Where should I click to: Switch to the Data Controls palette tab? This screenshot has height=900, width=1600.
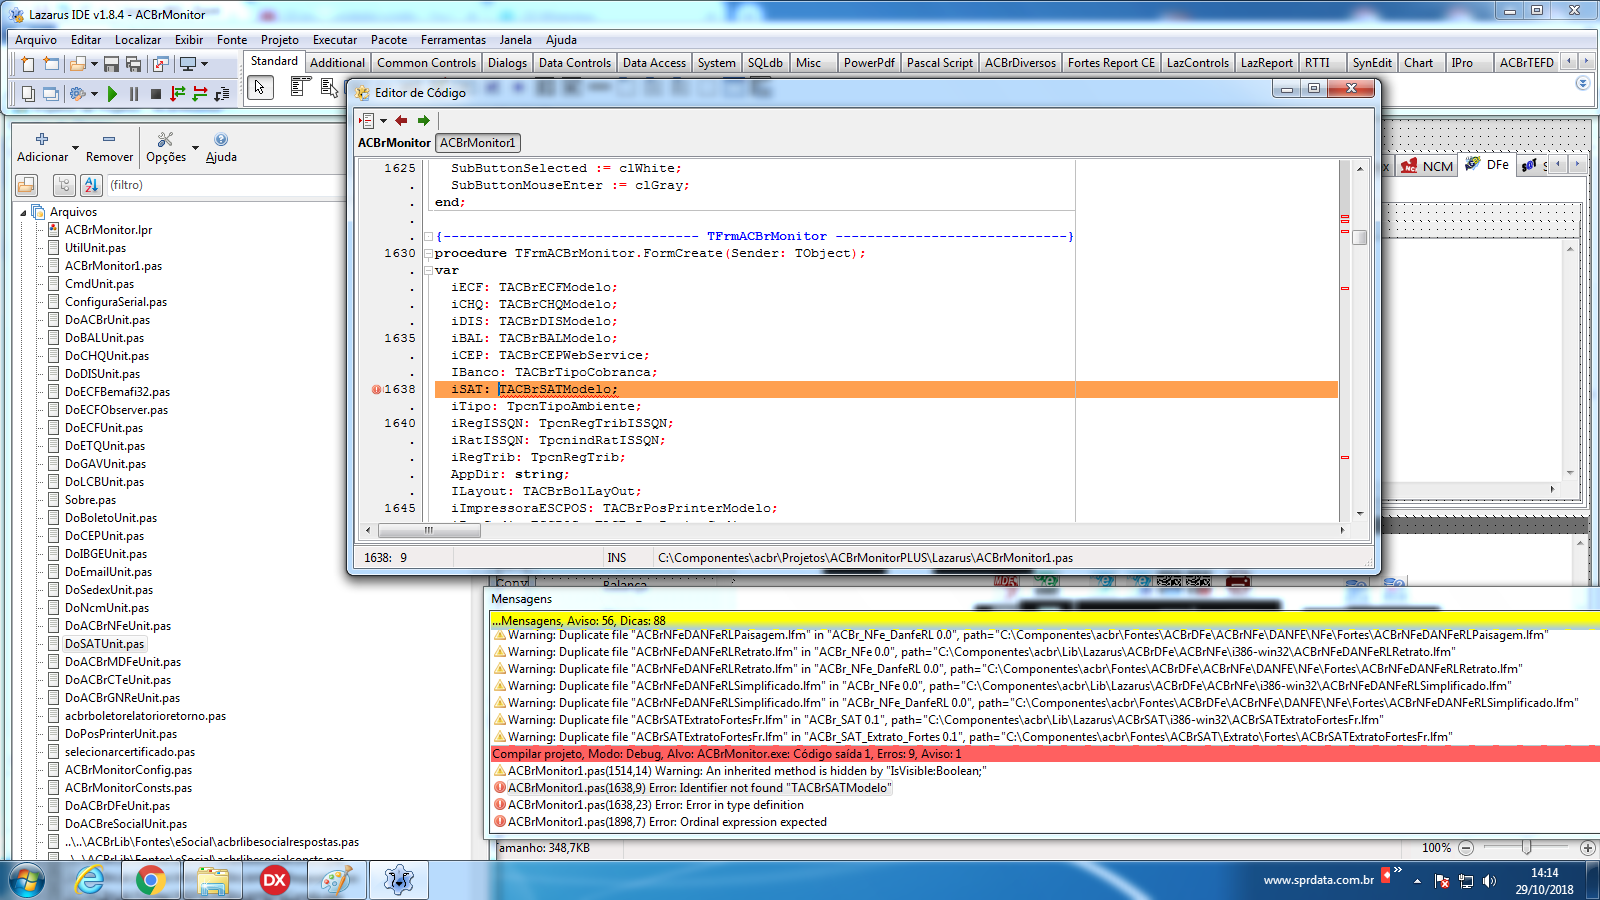[x=574, y=63]
